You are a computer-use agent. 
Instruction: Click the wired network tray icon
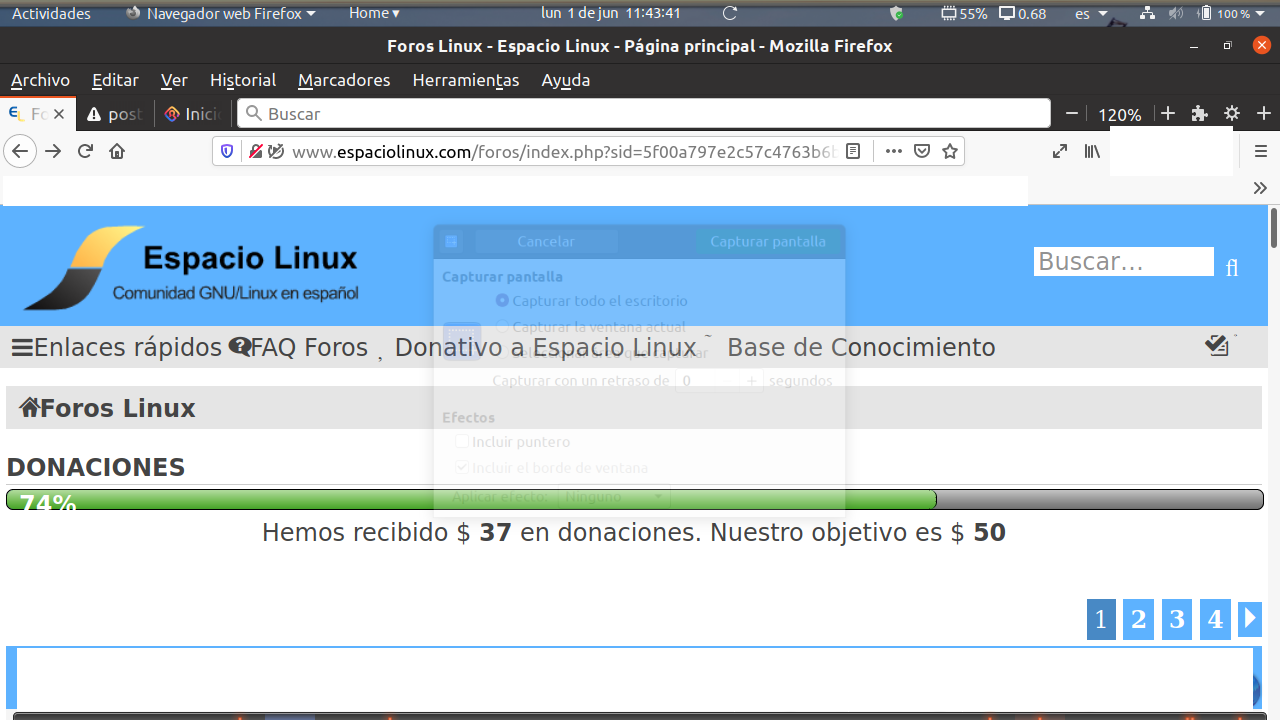tap(1147, 13)
